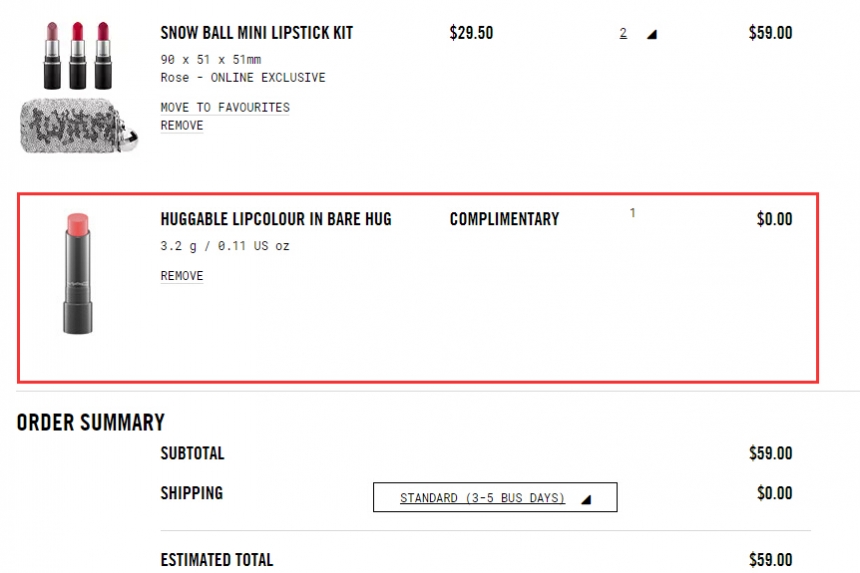
Task: Click the Subtotal label
Action: pyautogui.click(x=192, y=453)
